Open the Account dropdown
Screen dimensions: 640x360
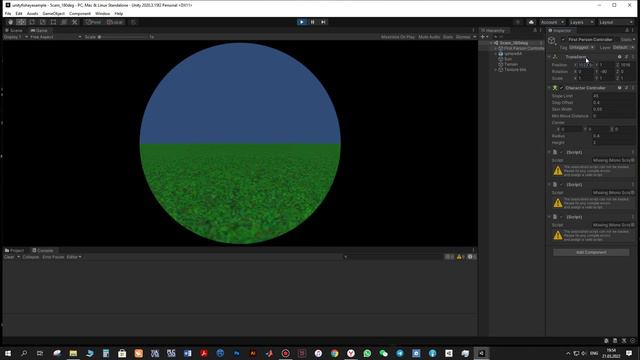point(552,22)
